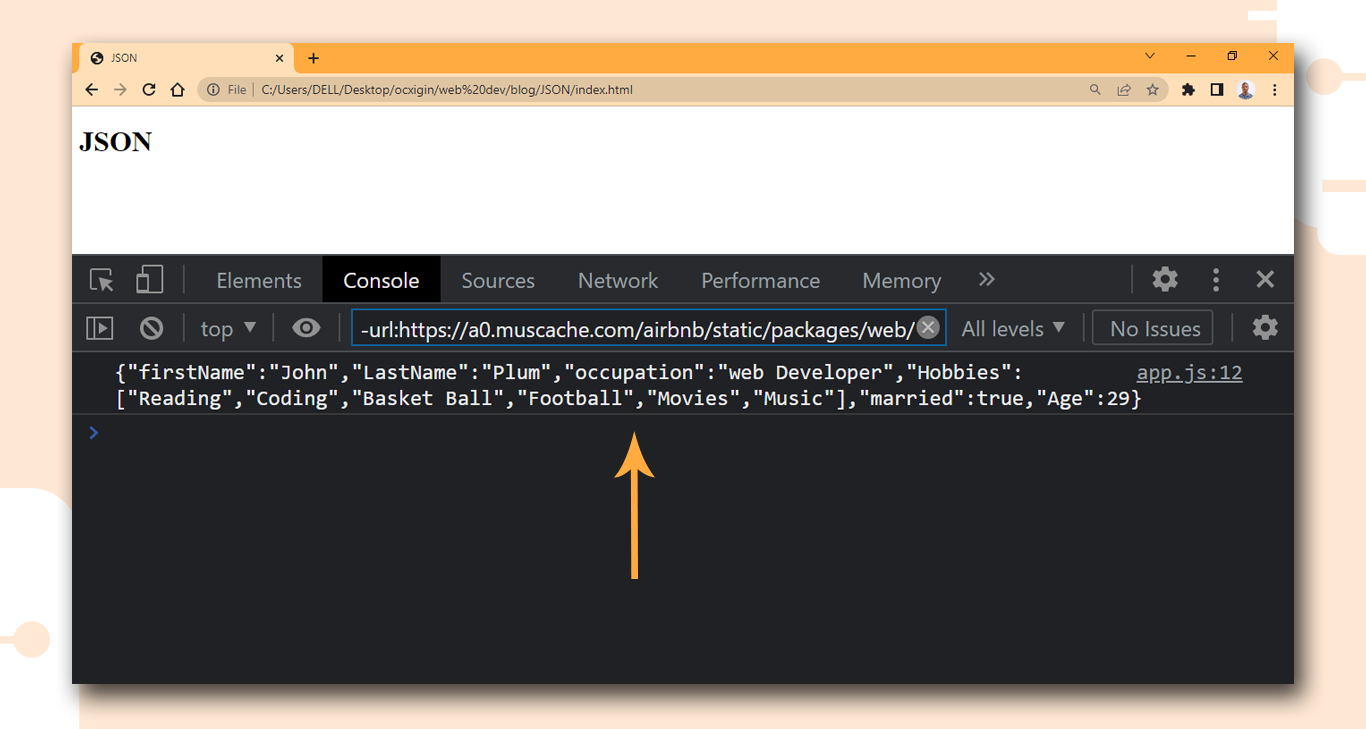Open the All levels log dropdown
The width and height of the screenshot is (1366, 729).
(1013, 328)
